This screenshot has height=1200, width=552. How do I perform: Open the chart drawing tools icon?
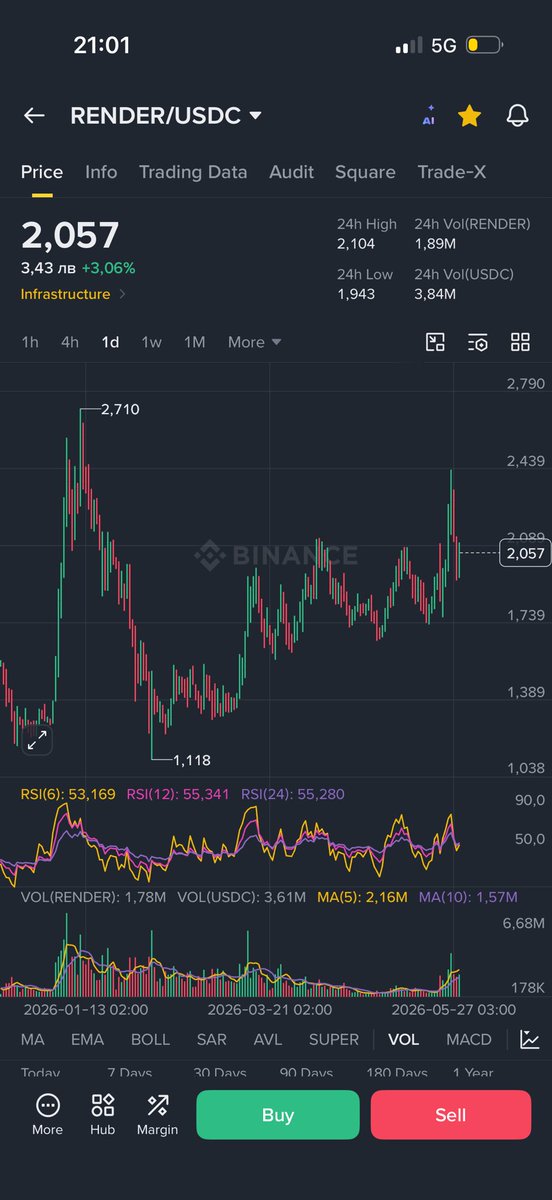point(435,342)
